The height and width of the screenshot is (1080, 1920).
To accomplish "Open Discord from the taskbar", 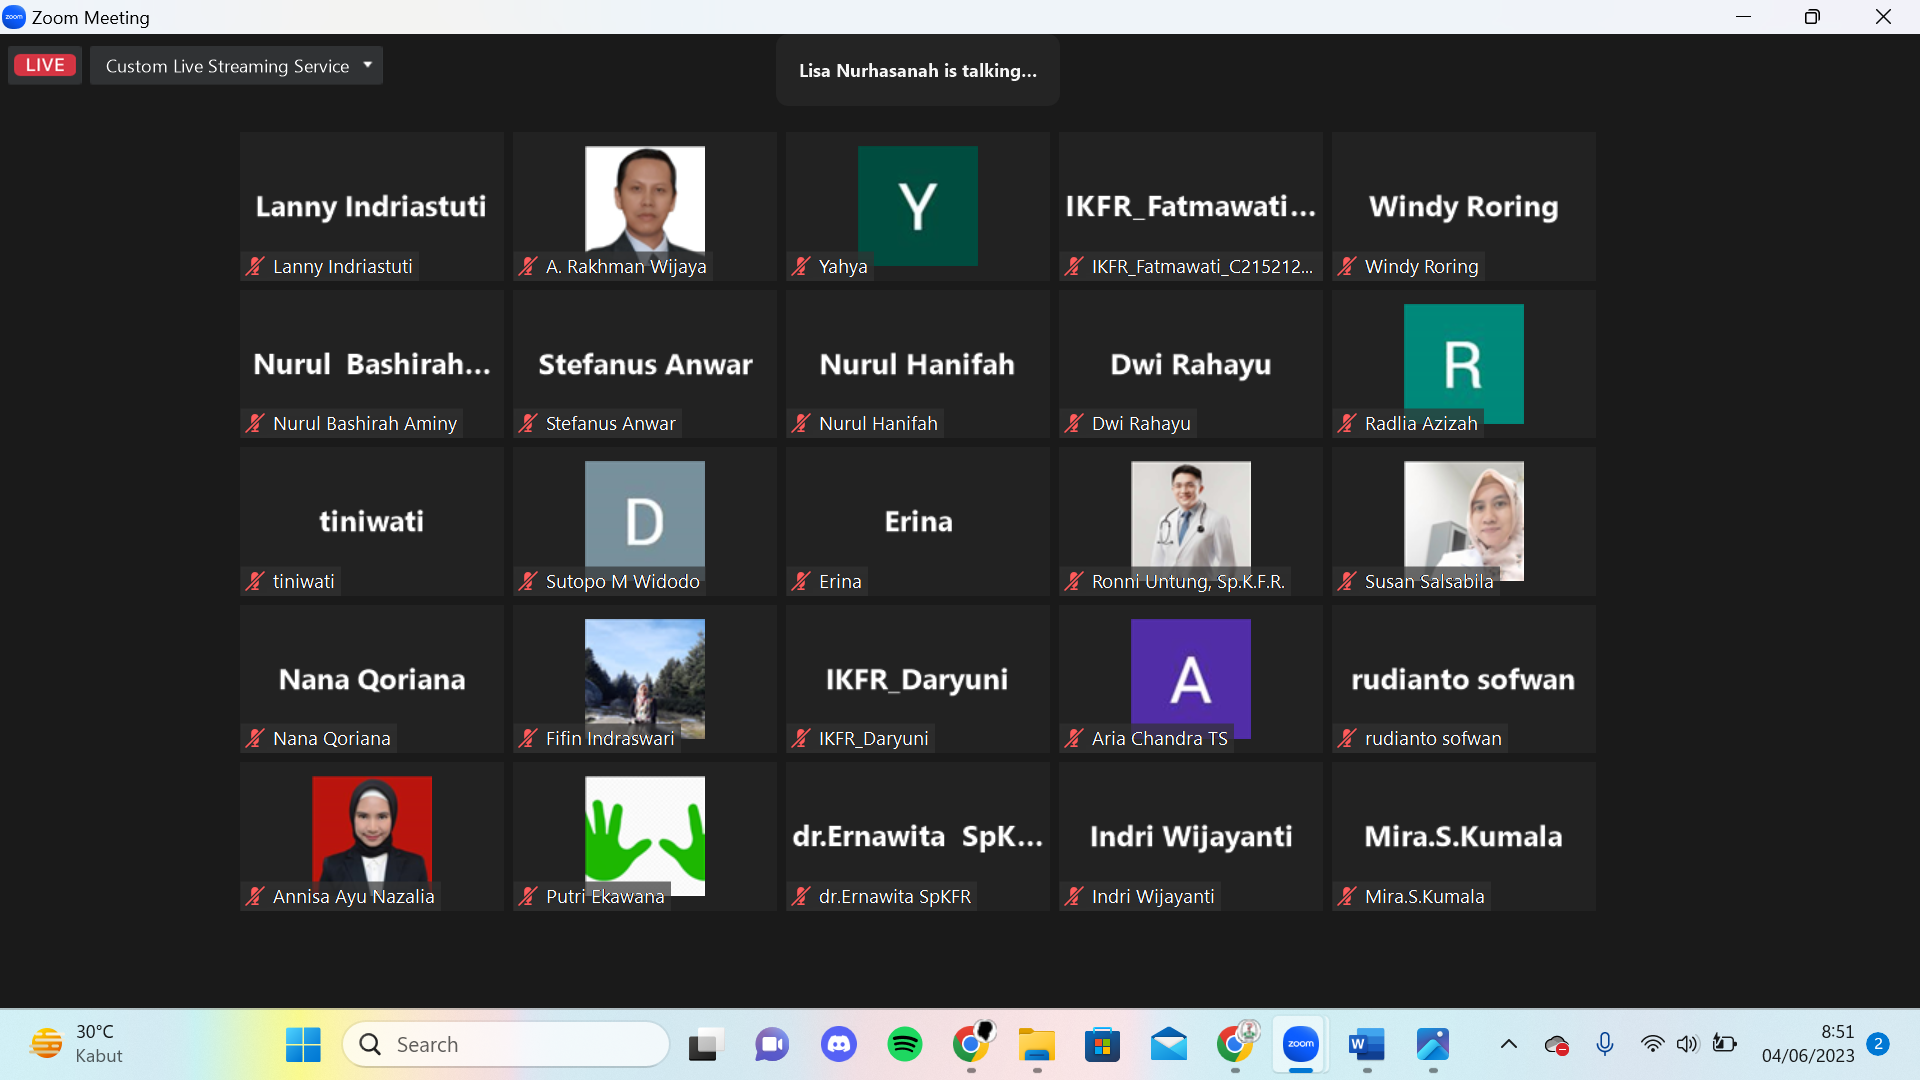I will (x=838, y=1044).
